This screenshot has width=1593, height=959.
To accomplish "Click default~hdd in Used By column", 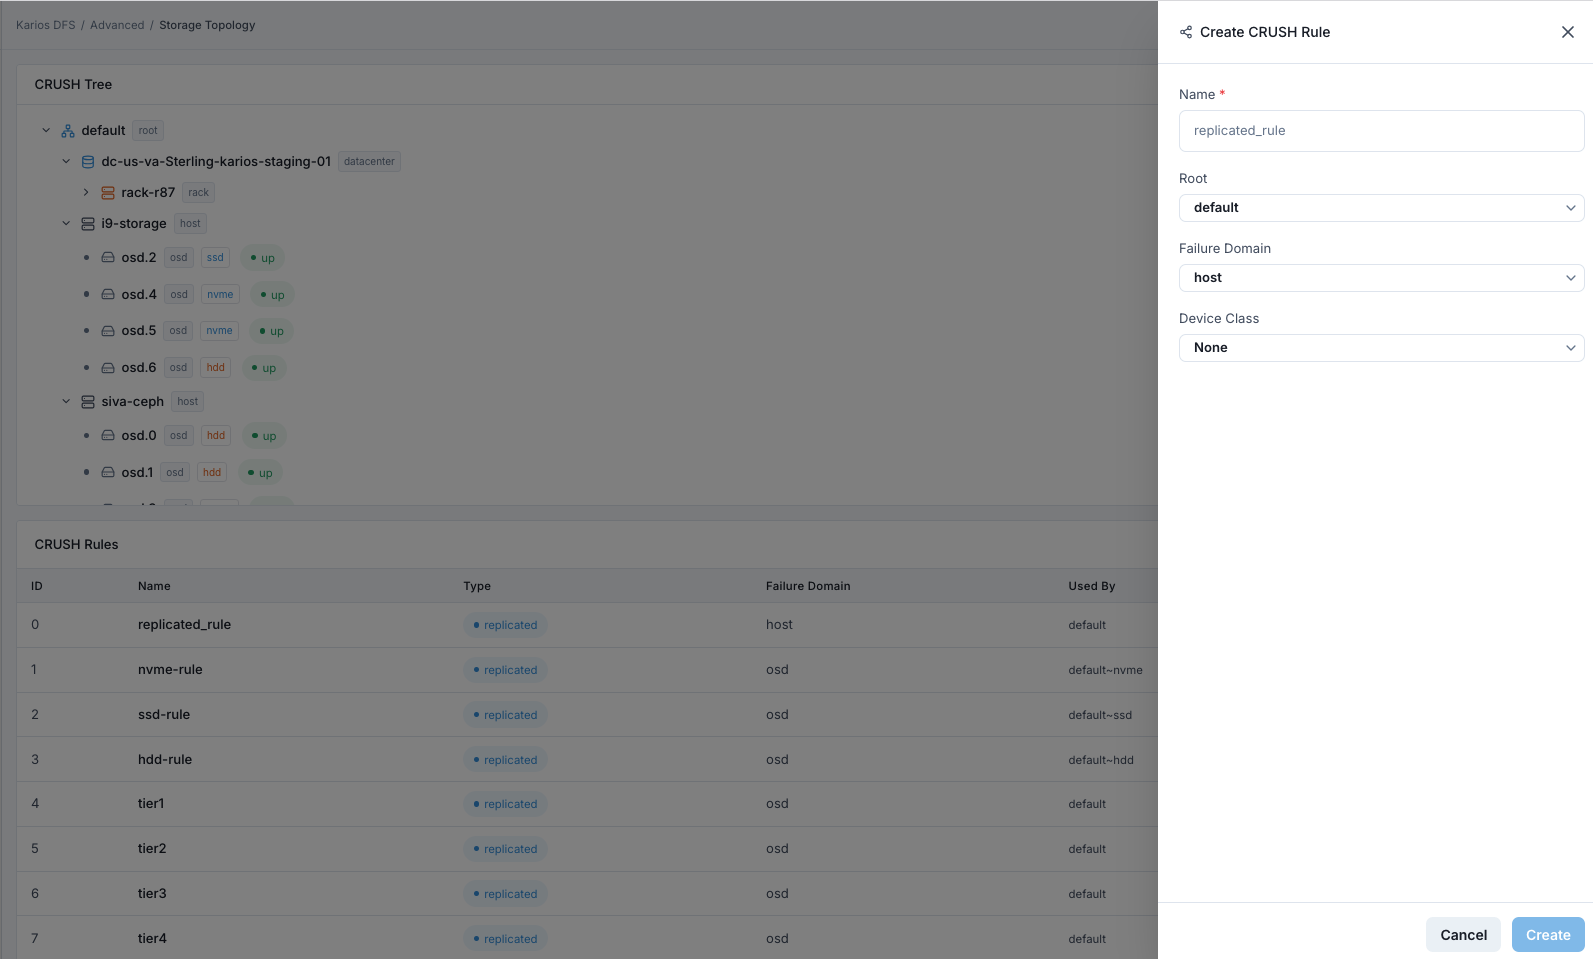I will click(x=1101, y=760).
